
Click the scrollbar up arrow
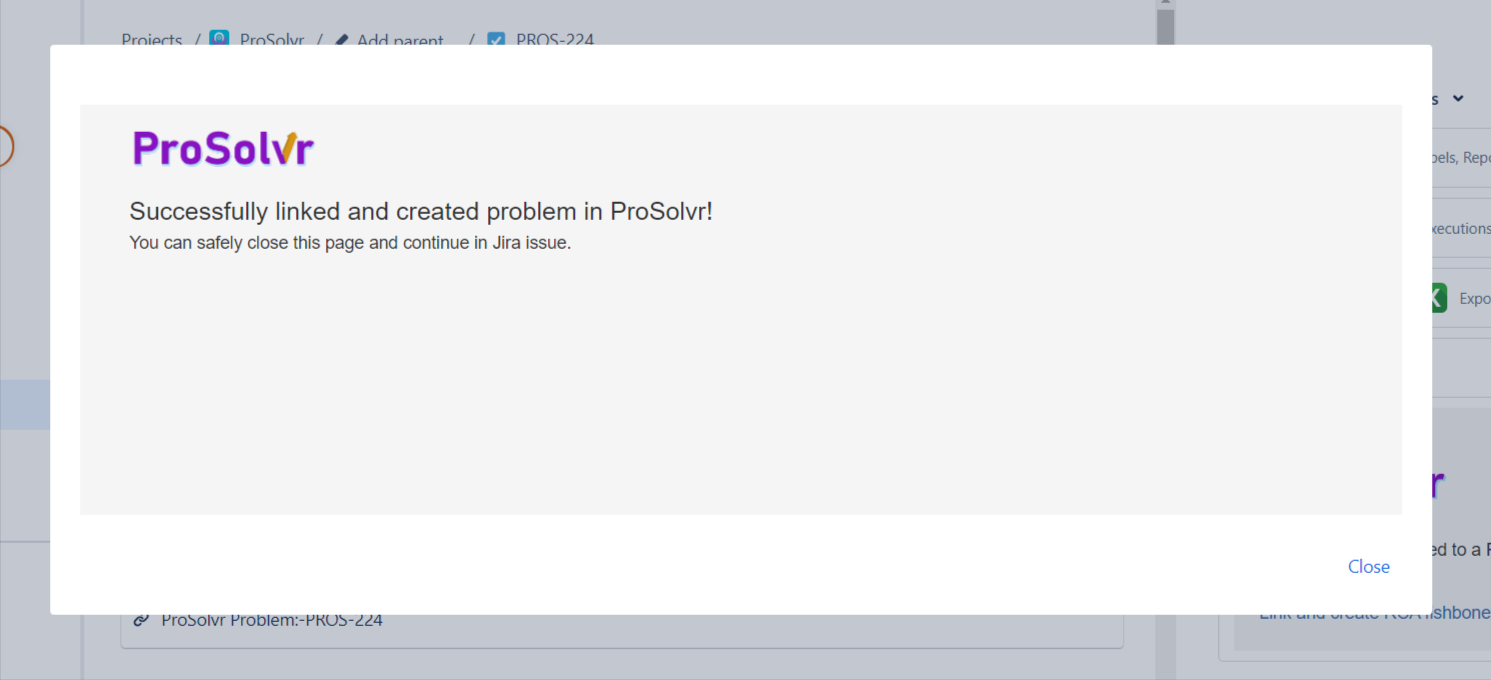point(1165,4)
